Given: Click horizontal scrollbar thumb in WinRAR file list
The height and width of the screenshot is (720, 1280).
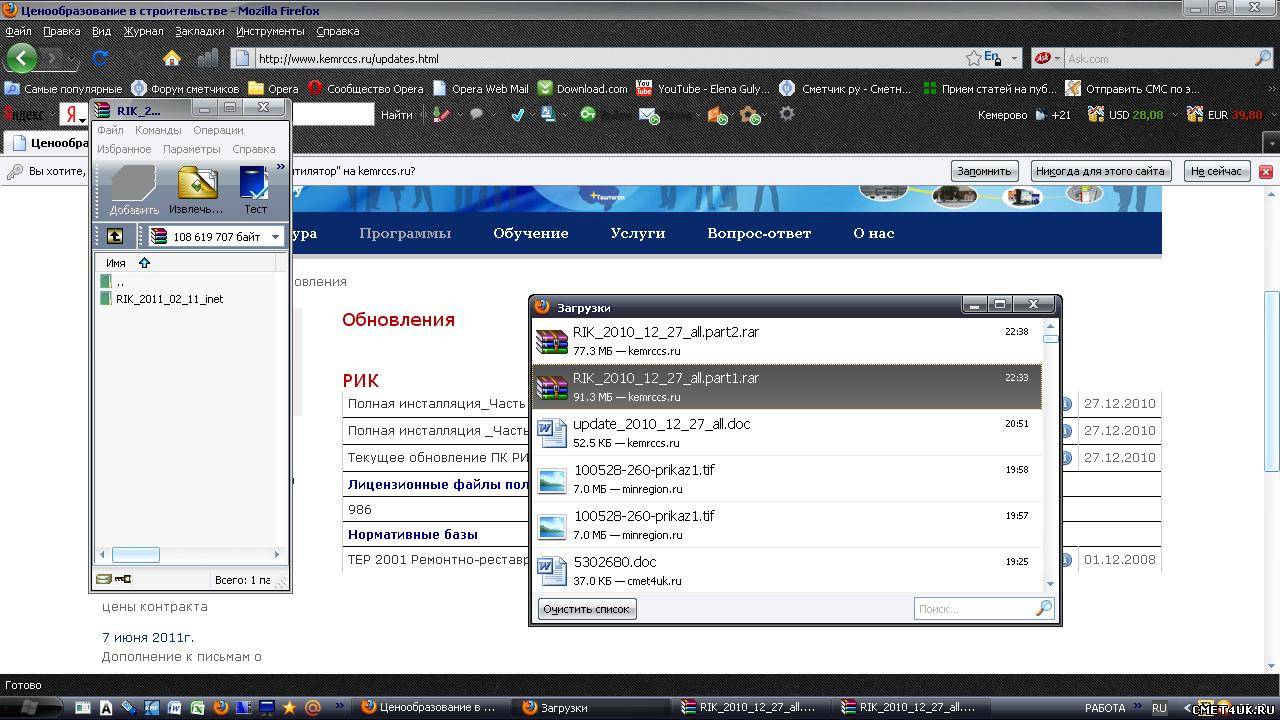Looking at the screenshot, I should pyautogui.click(x=135, y=554).
